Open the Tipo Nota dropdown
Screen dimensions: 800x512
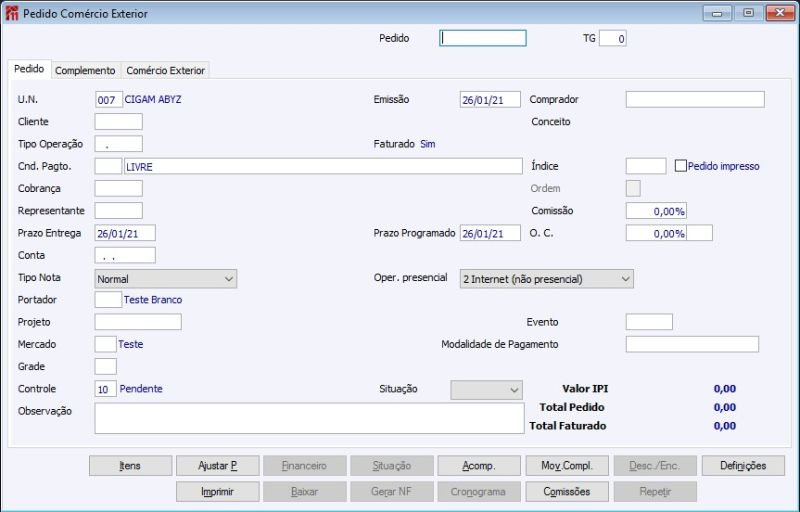[166, 279]
